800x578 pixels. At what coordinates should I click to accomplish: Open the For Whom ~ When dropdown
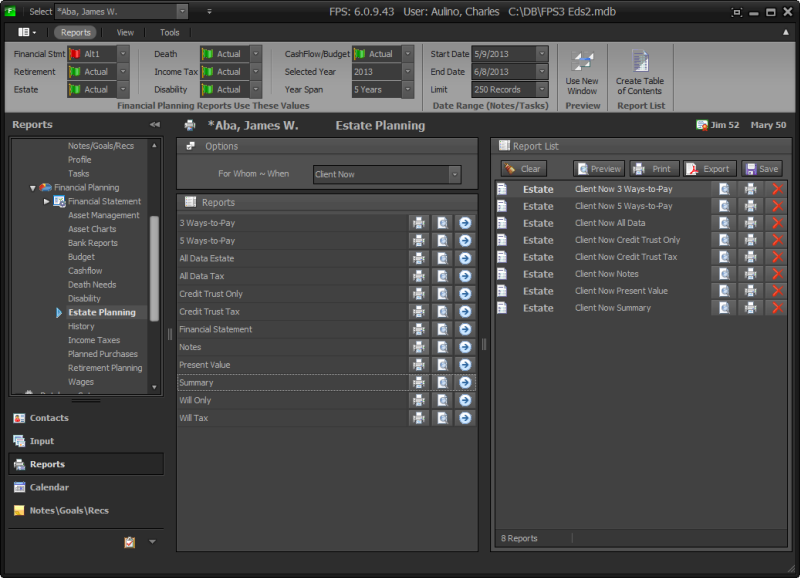pyautogui.click(x=454, y=174)
